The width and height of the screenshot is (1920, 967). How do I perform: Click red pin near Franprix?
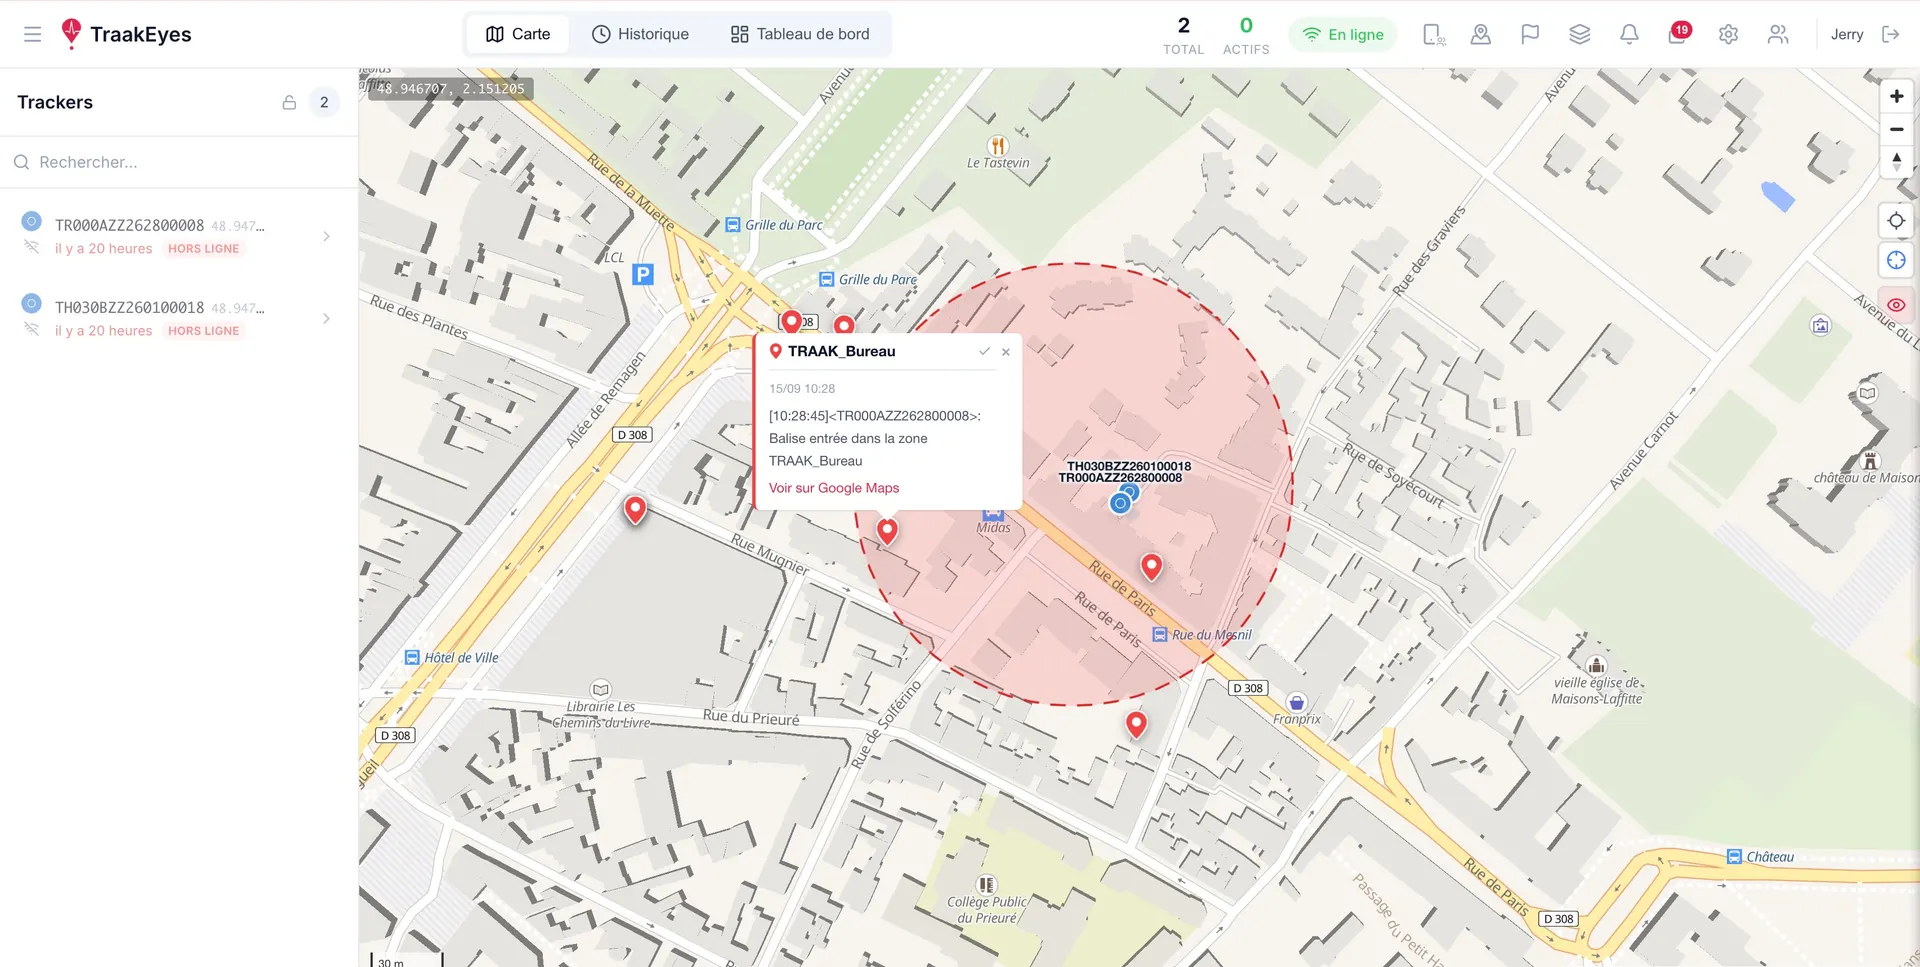[1136, 724]
